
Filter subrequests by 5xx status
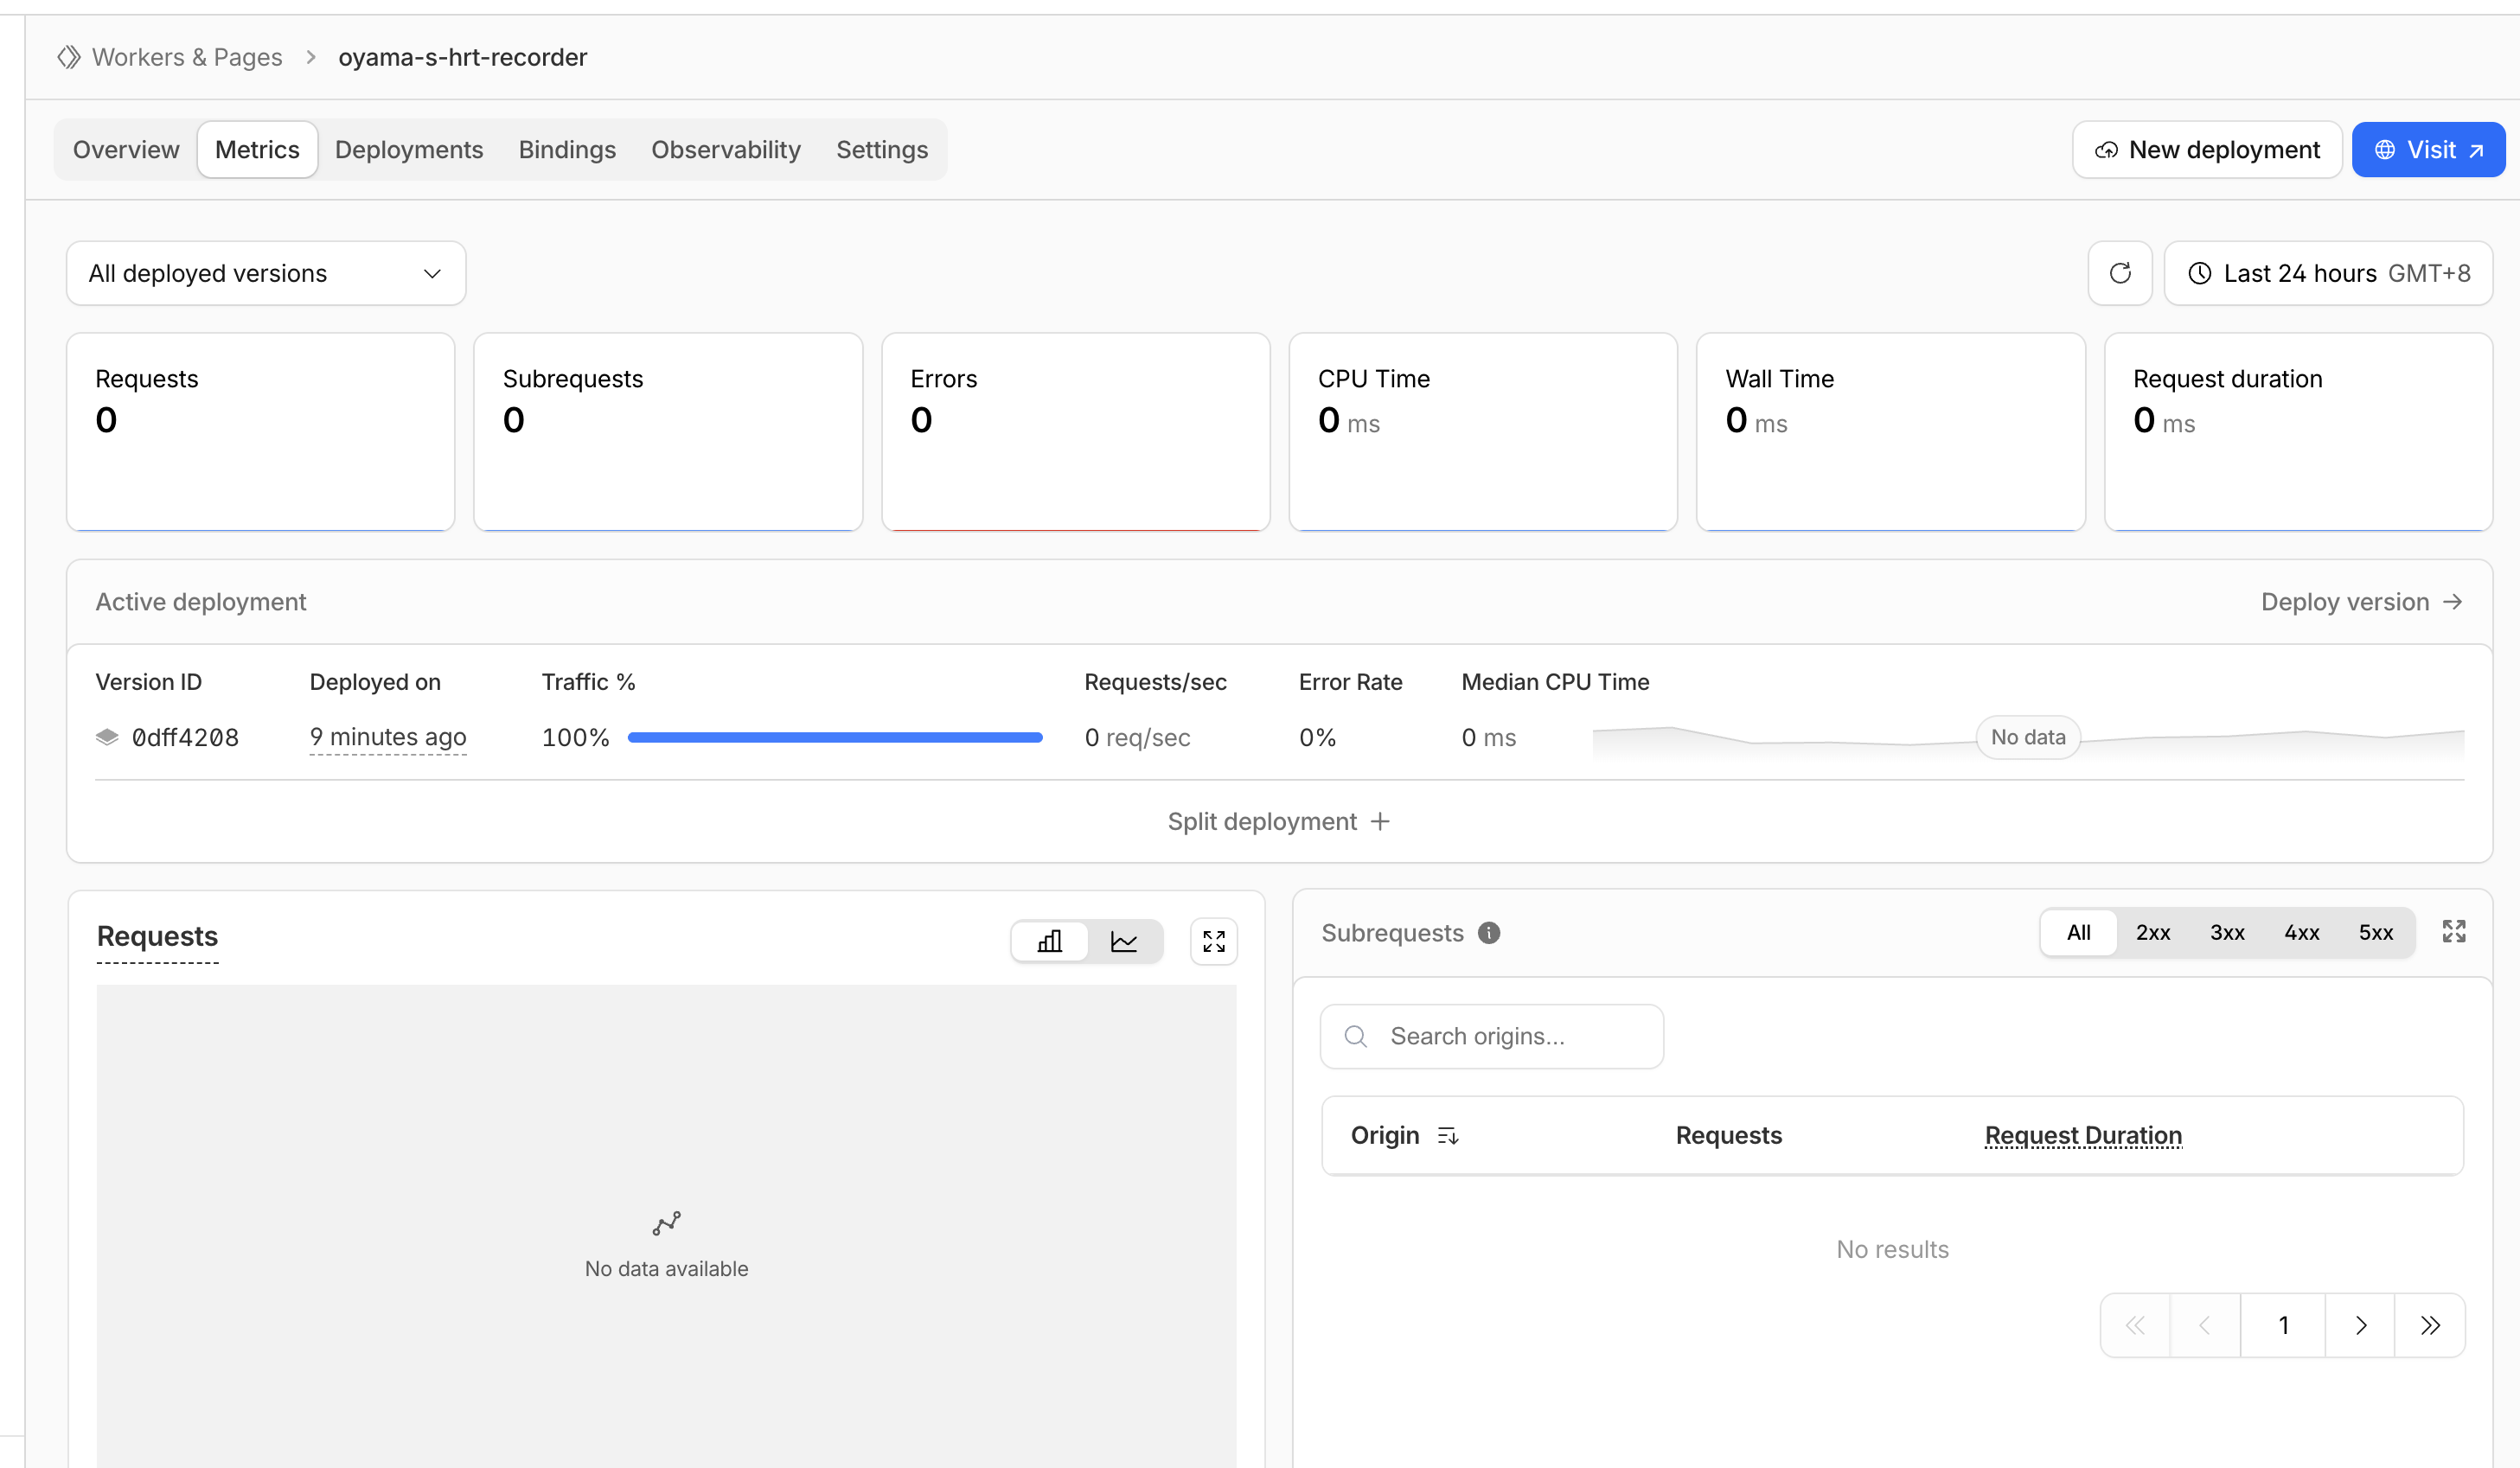coord(2375,932)
